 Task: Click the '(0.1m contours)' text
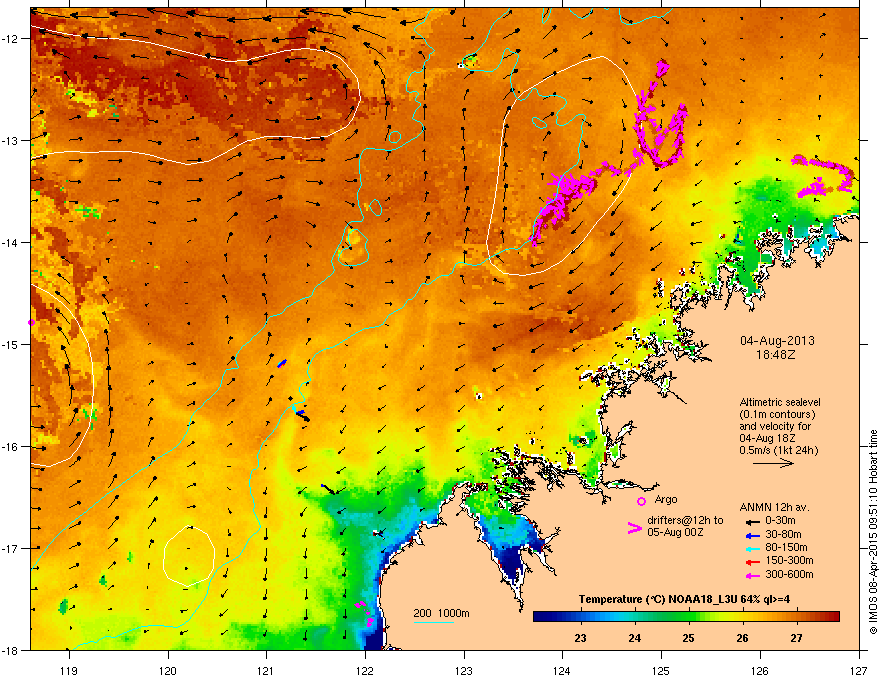click(777, 415)
